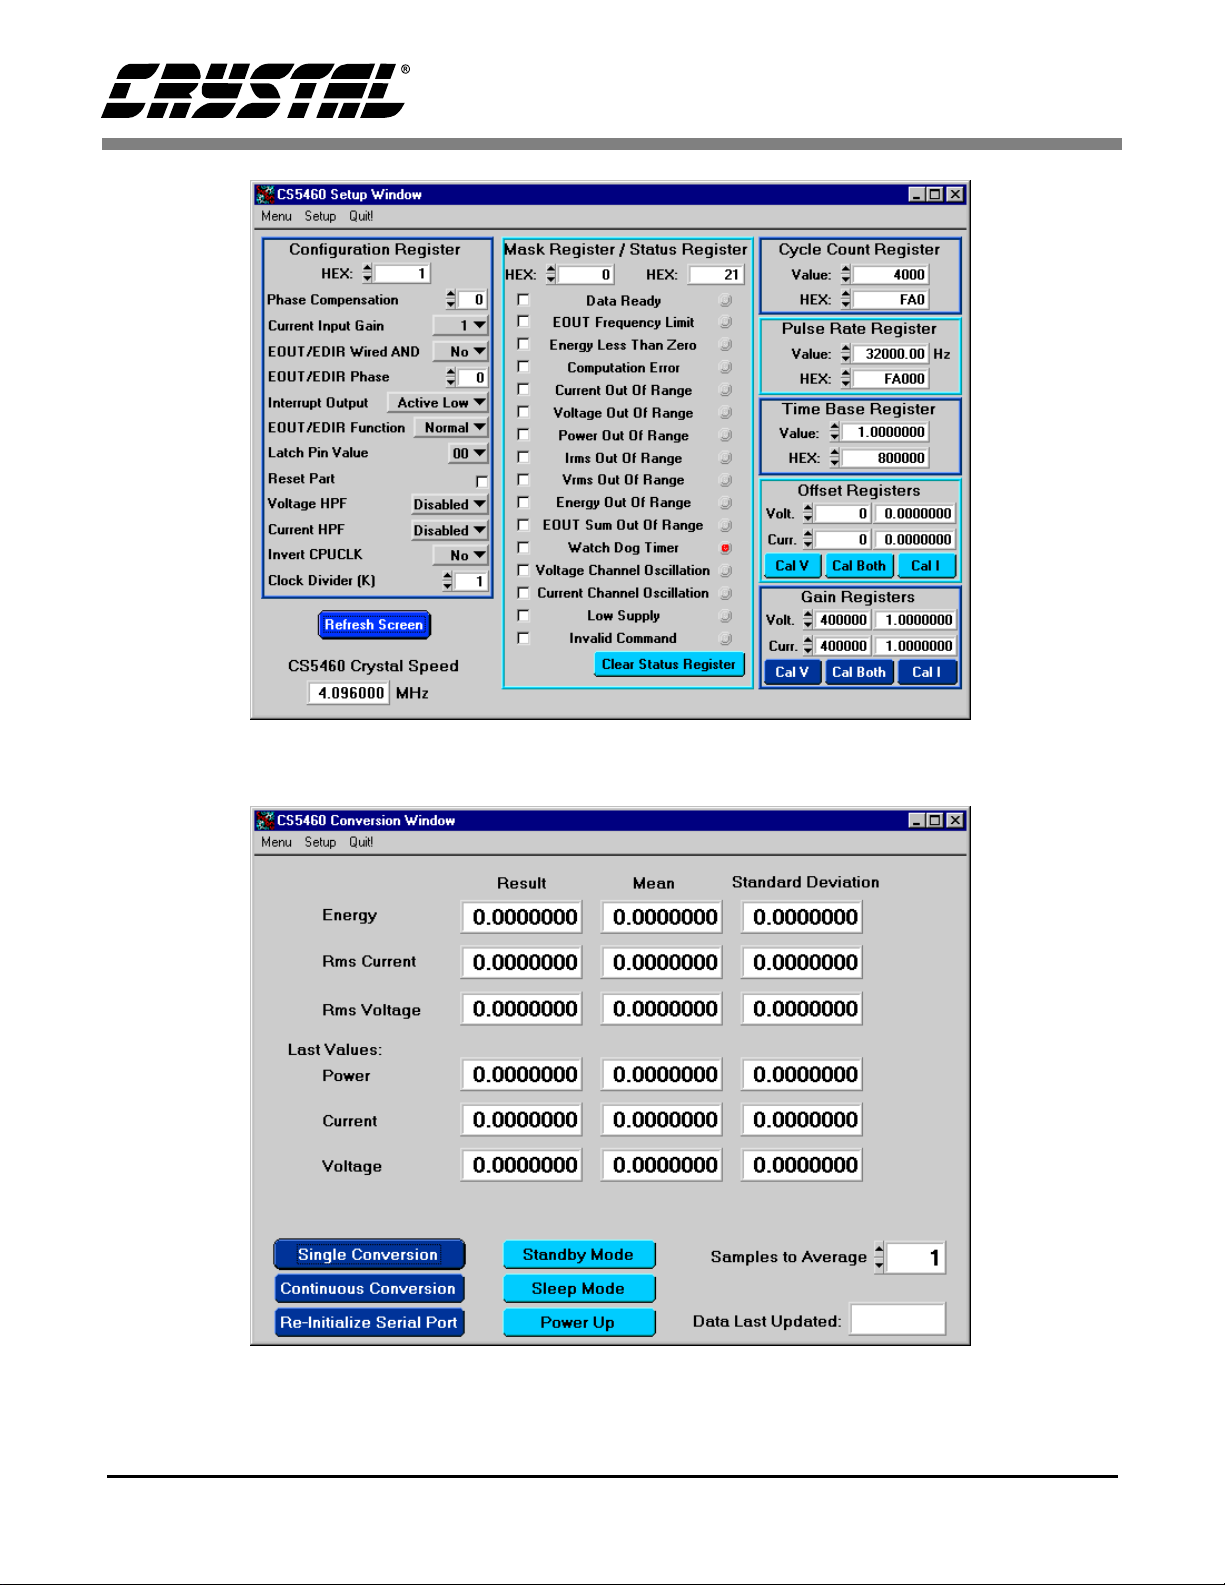Open the Setup menu in the Conversion Window
The height and width of the screenshot is (1585, 1225).
tap(320, 842)
